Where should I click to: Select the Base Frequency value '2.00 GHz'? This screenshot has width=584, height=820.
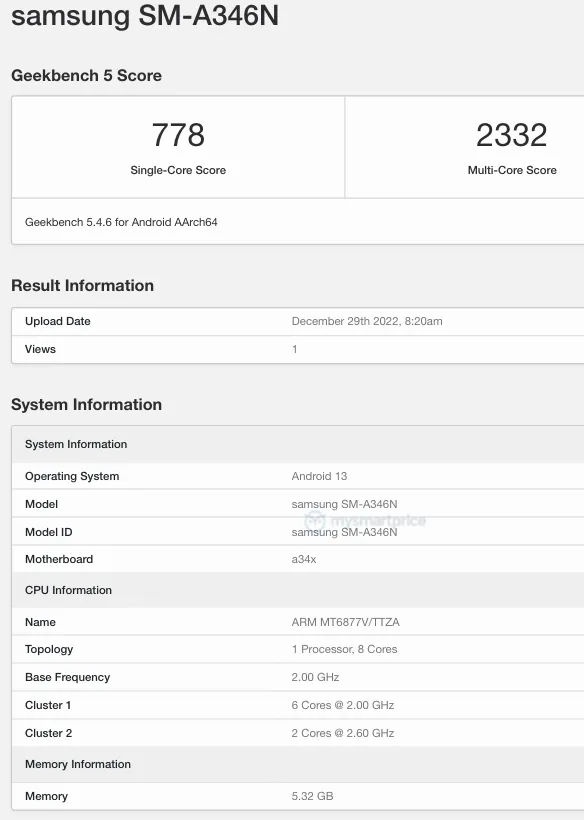pos(315,677)
